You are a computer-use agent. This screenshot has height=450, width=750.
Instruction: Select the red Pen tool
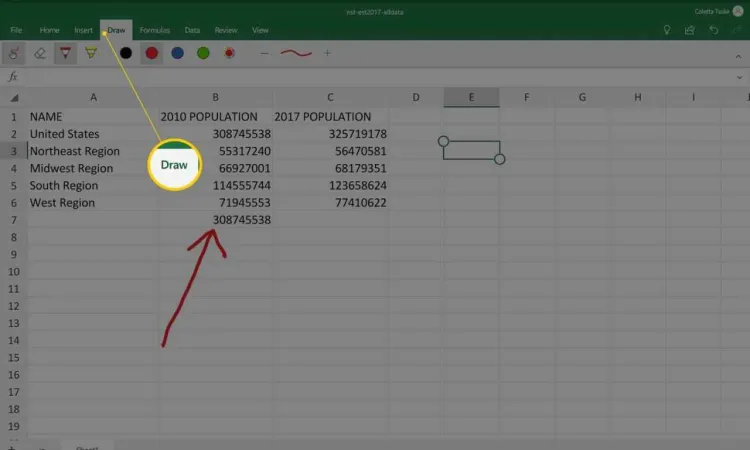66,53
